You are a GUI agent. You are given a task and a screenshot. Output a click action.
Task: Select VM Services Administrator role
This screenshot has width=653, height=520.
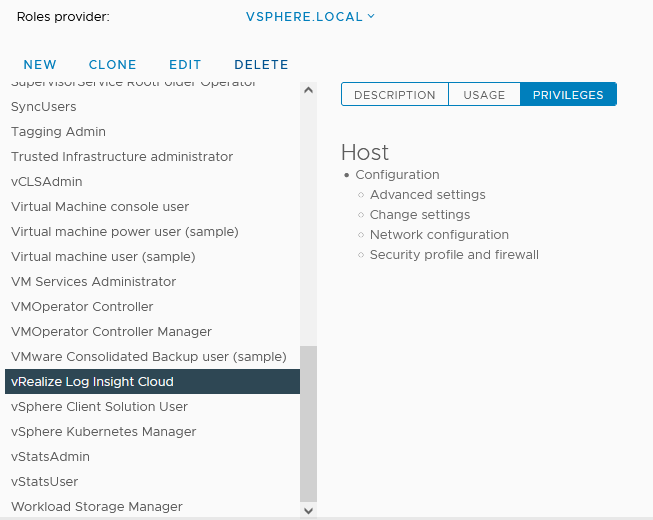(x=152, y=281)
